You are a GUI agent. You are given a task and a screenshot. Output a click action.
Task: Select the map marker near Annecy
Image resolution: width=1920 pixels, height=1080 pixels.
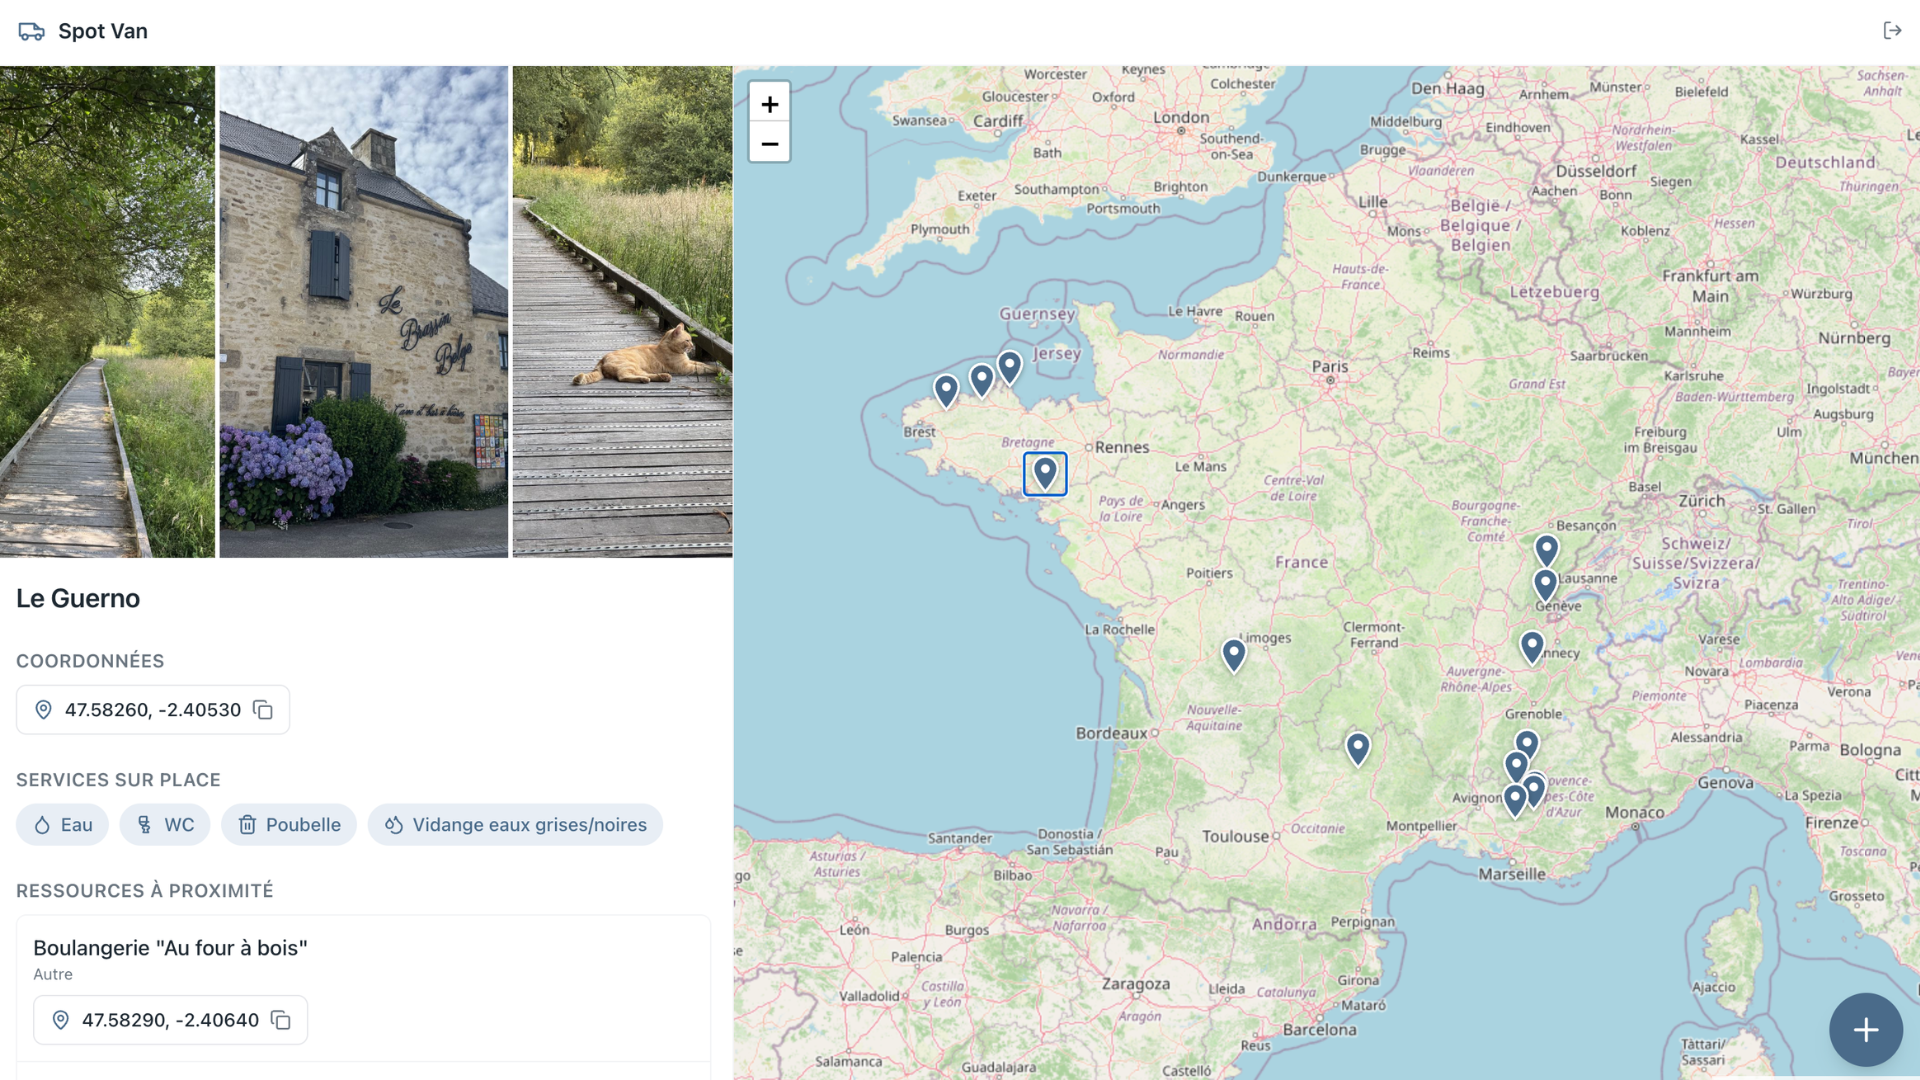coord(1532,647)
